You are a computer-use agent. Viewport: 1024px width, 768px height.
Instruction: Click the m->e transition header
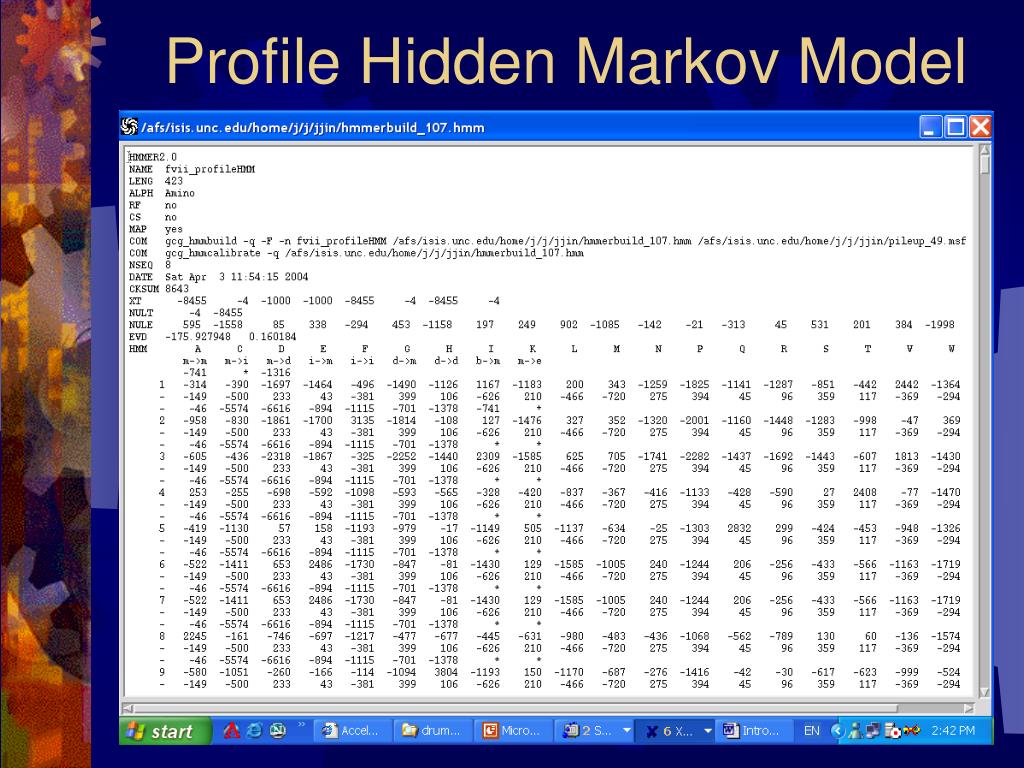coord(529,360)
